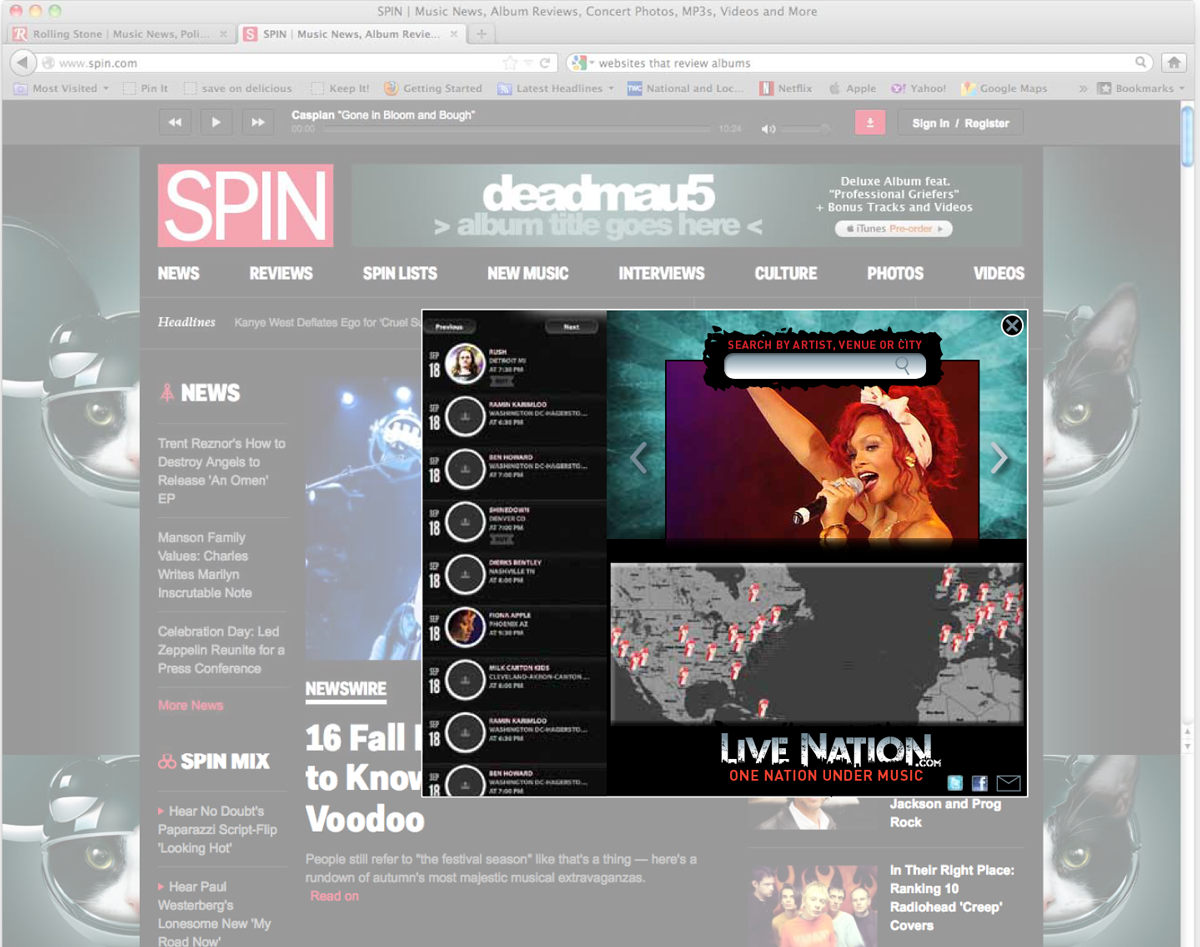The height and width of the screenshot is (947, 1200).
Task: Close the SPIN browser tab
Action: [x=454, y=34]
